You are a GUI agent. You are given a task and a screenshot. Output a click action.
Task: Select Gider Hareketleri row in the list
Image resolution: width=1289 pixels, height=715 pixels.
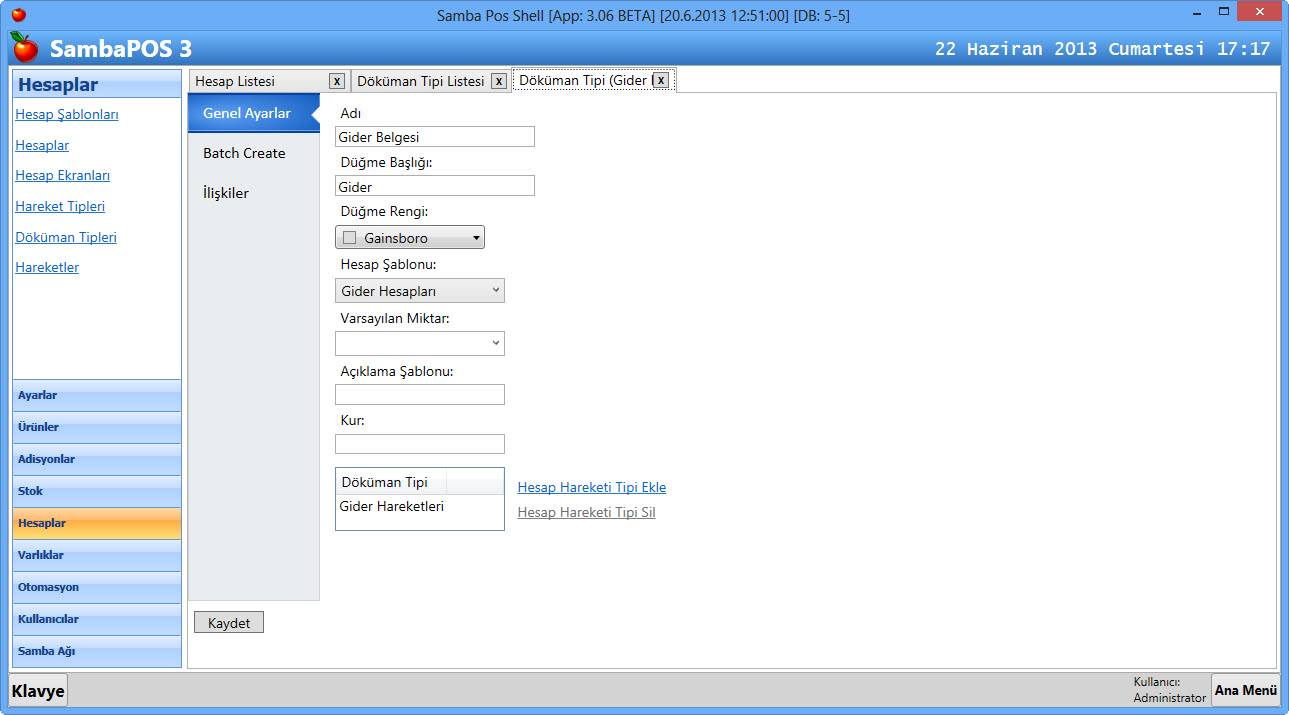click(x=392, y=507)
